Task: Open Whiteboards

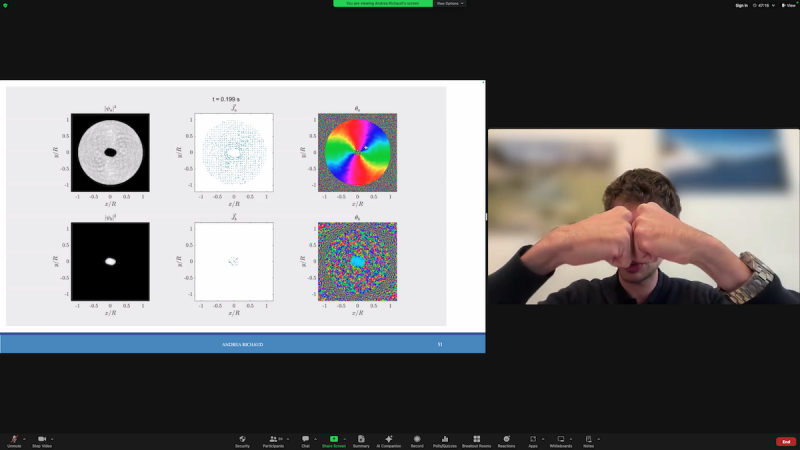Action: pos(561,439)
